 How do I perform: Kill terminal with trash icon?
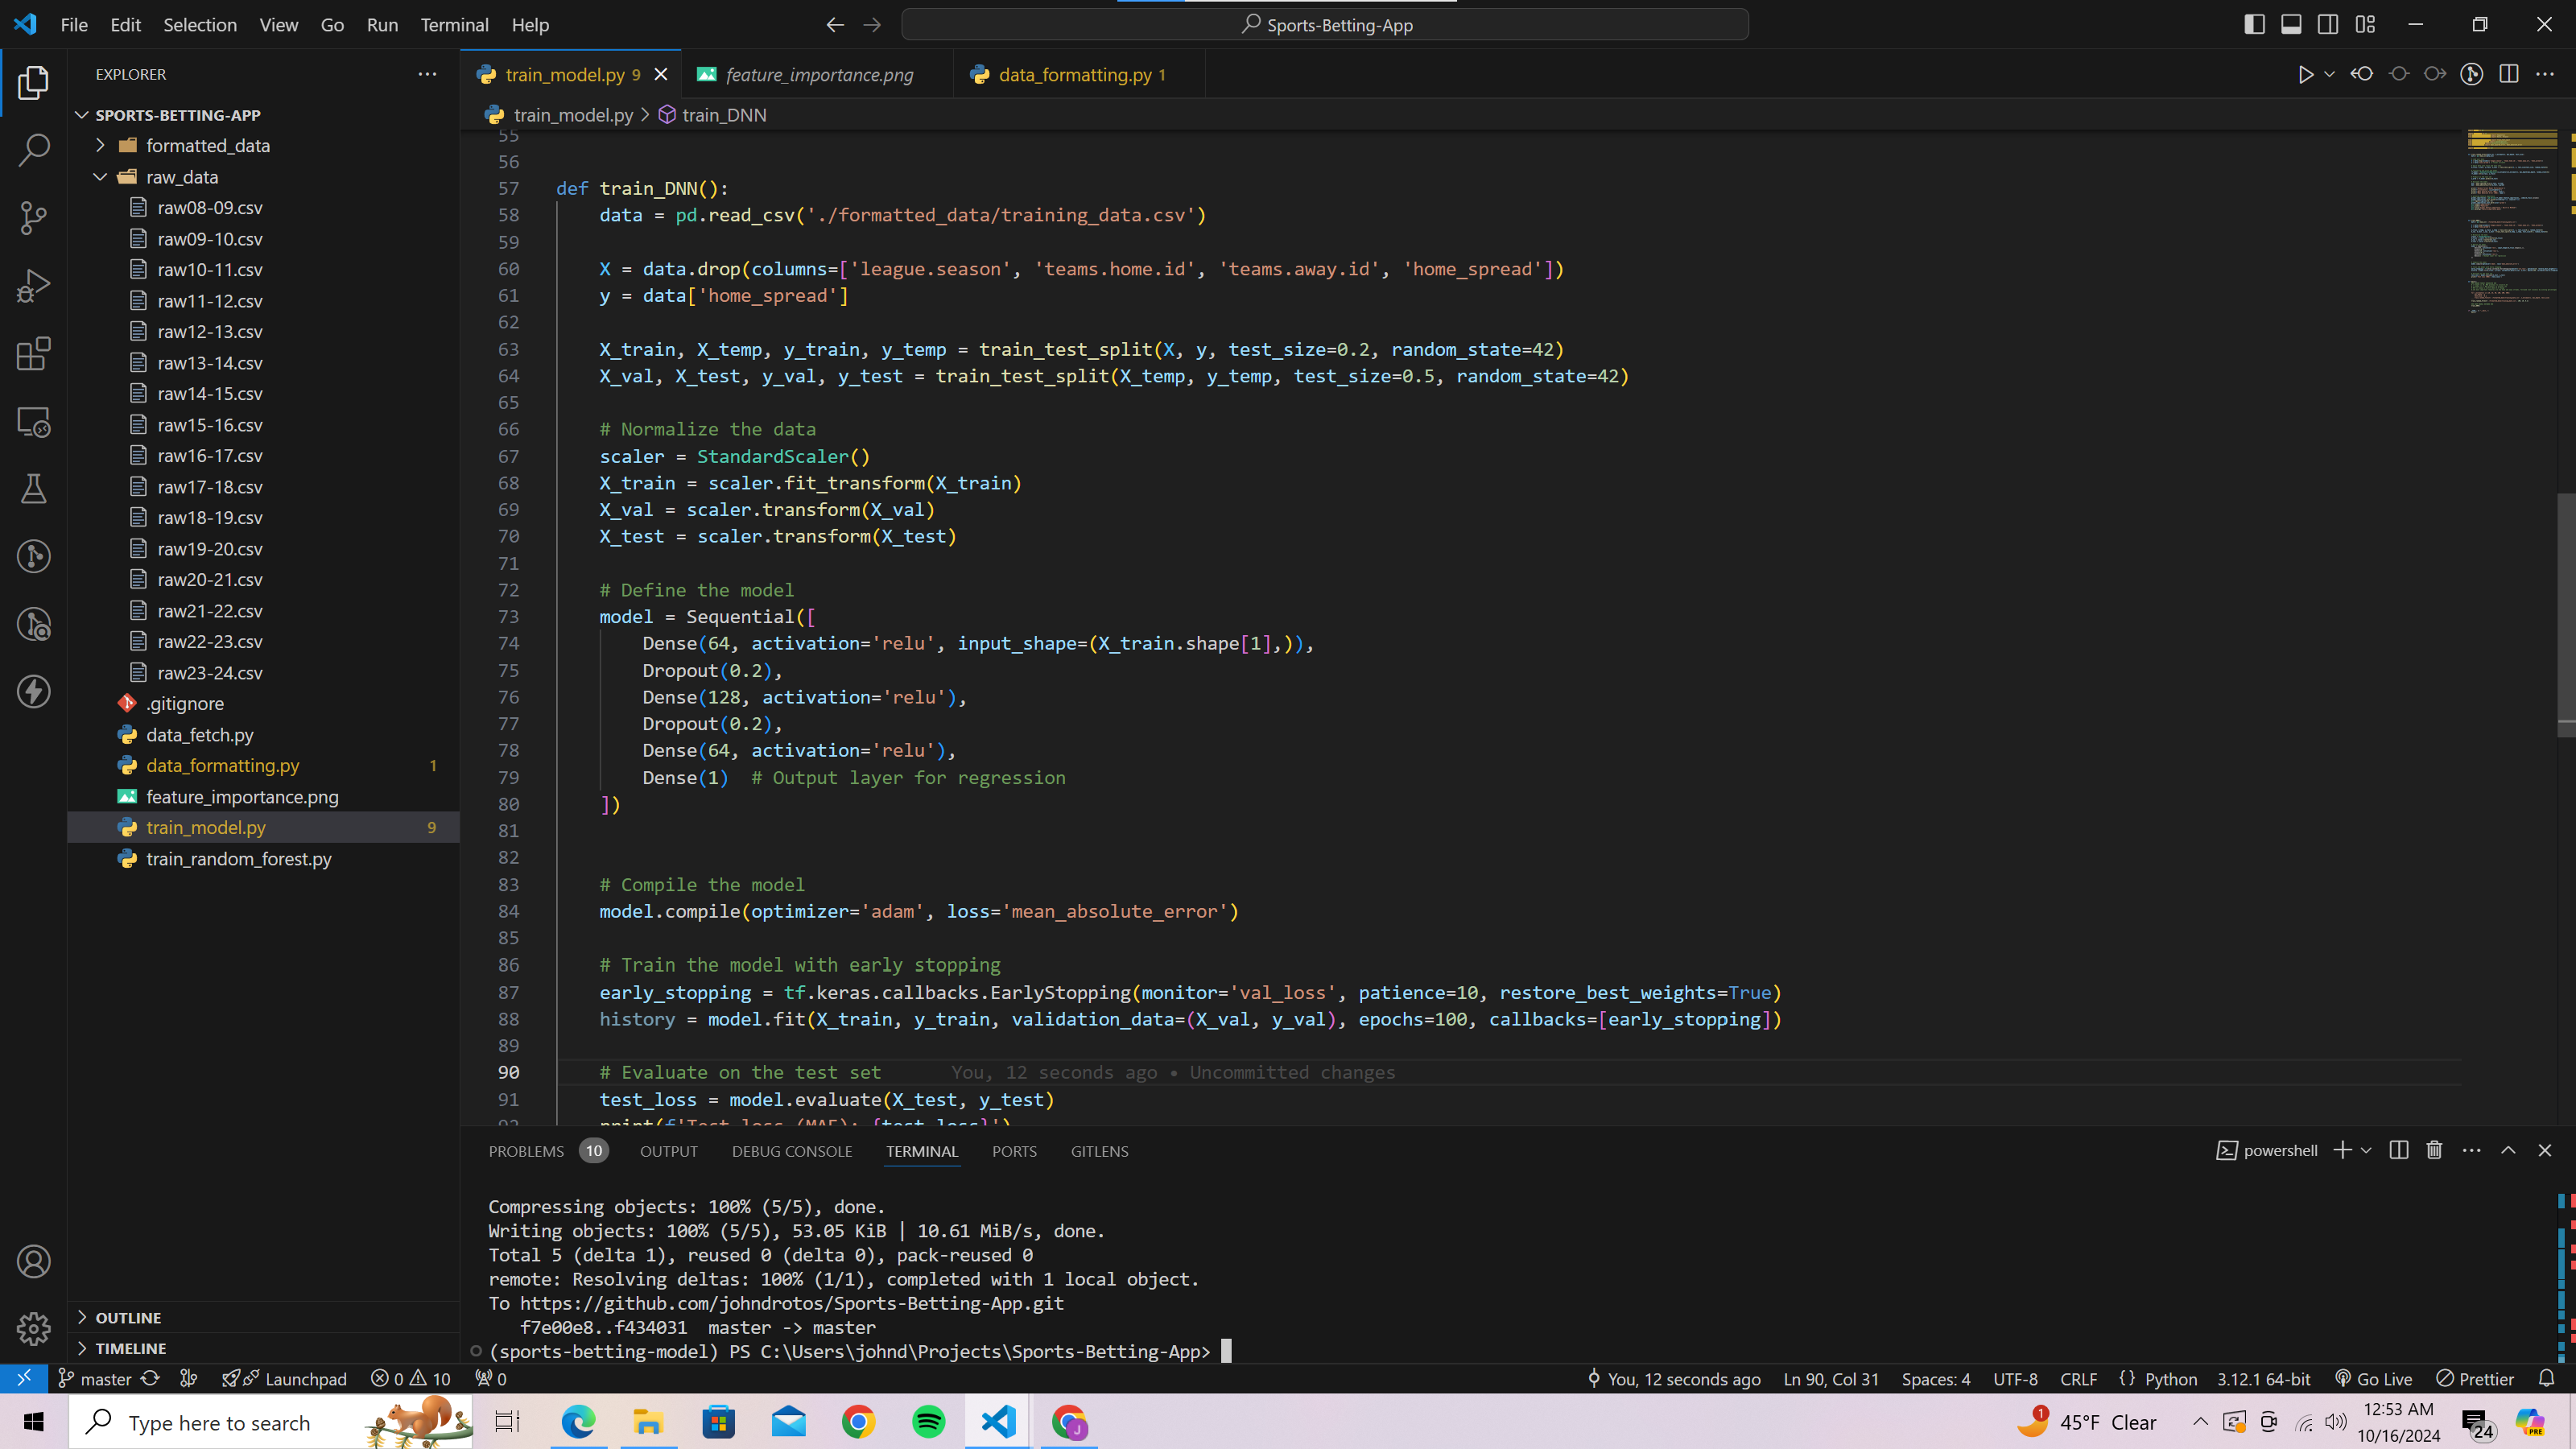pyautogui.click(x=2434, y=1150)
